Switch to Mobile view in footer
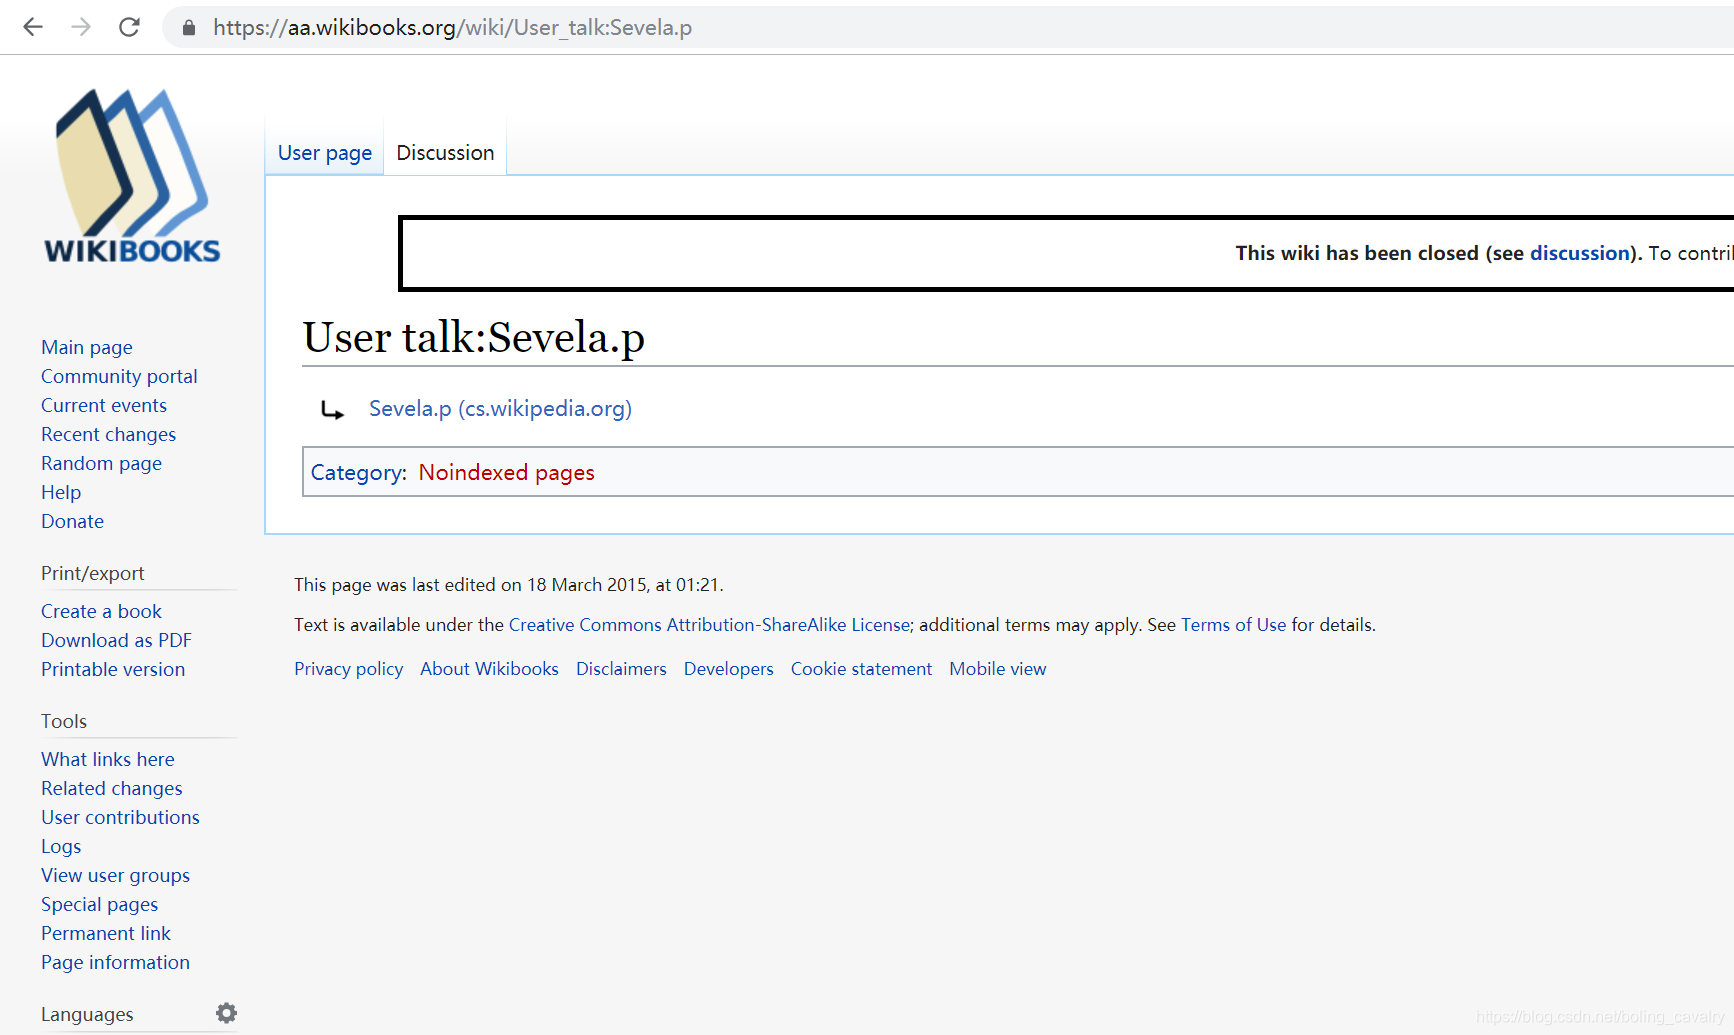 coord(998,669)
